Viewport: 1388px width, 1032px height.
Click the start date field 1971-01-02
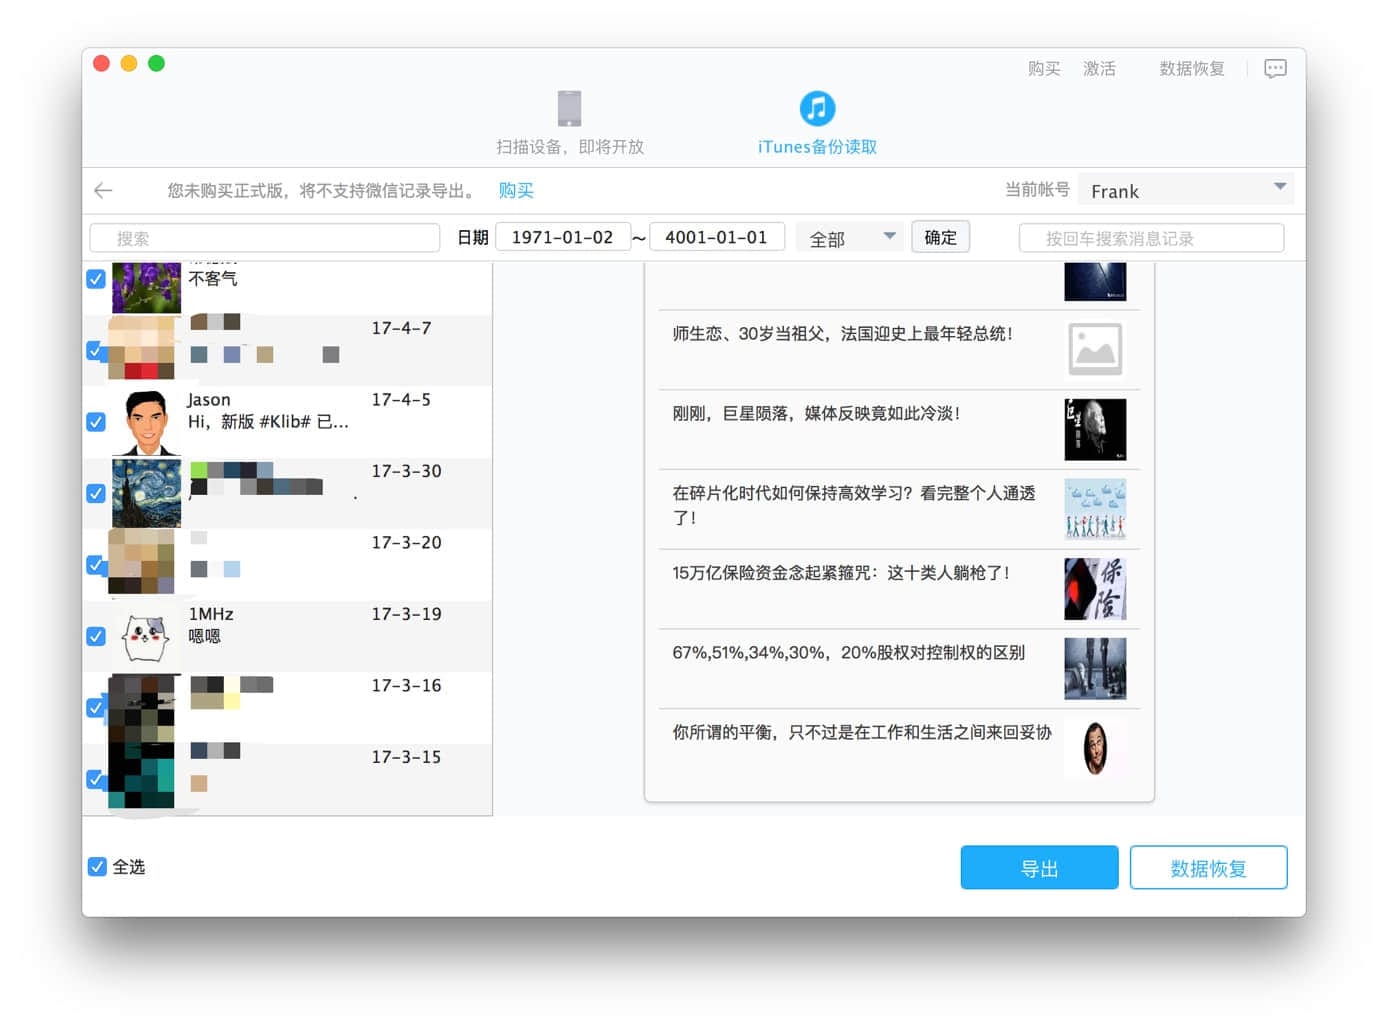562,238
